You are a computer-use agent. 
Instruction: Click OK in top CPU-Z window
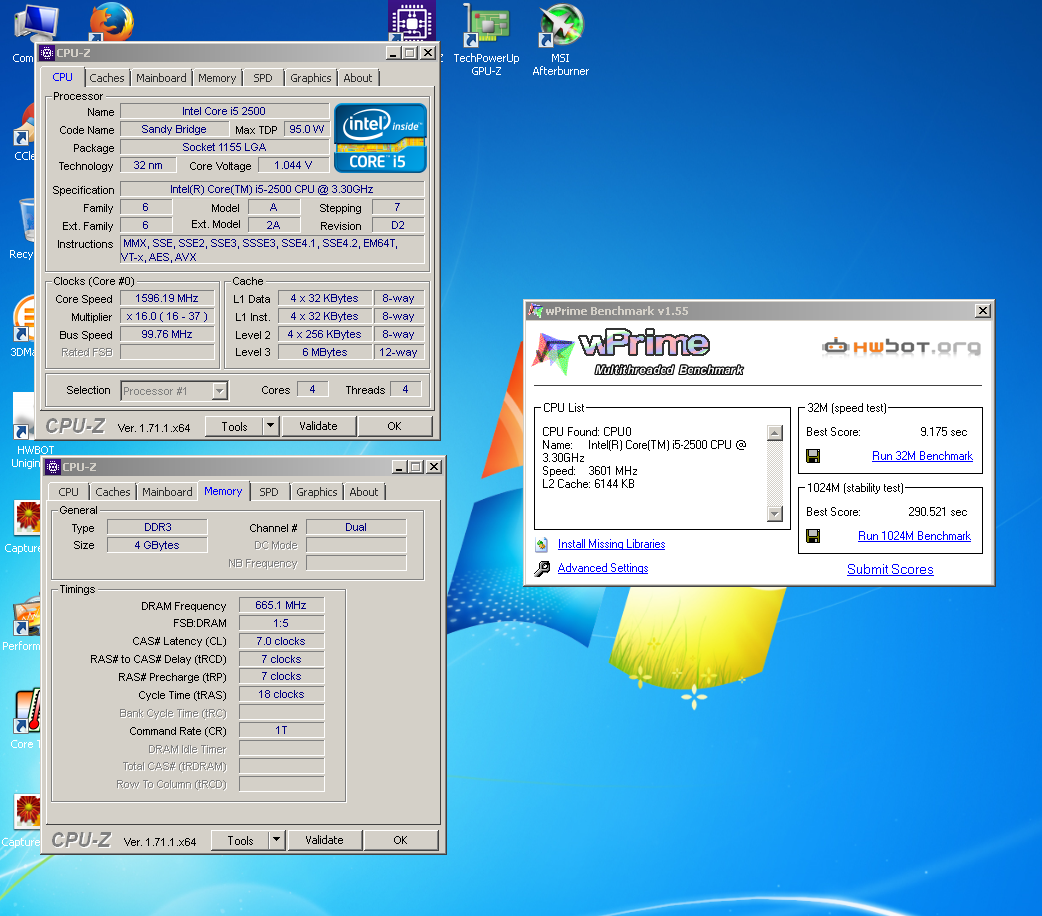pyautogui.click(x=394, y=426)
